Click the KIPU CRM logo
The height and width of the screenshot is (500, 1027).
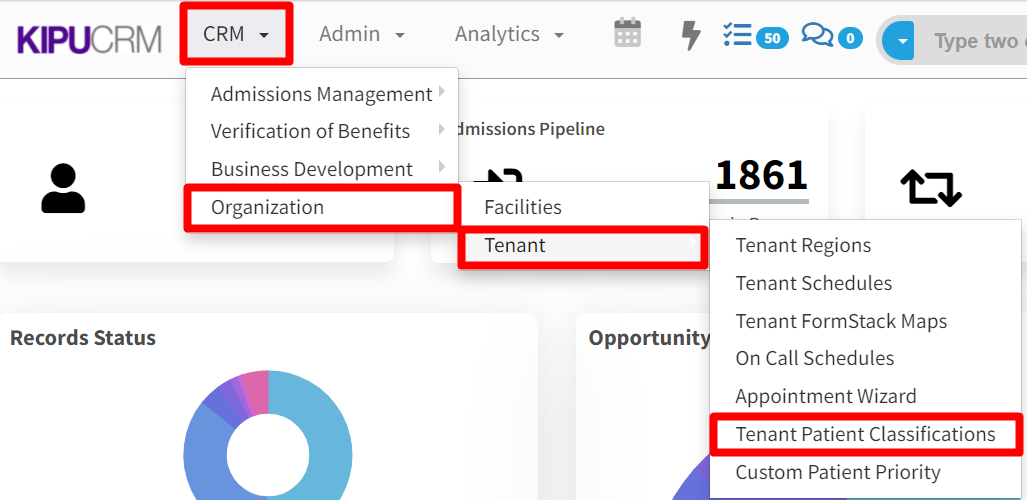89,39
